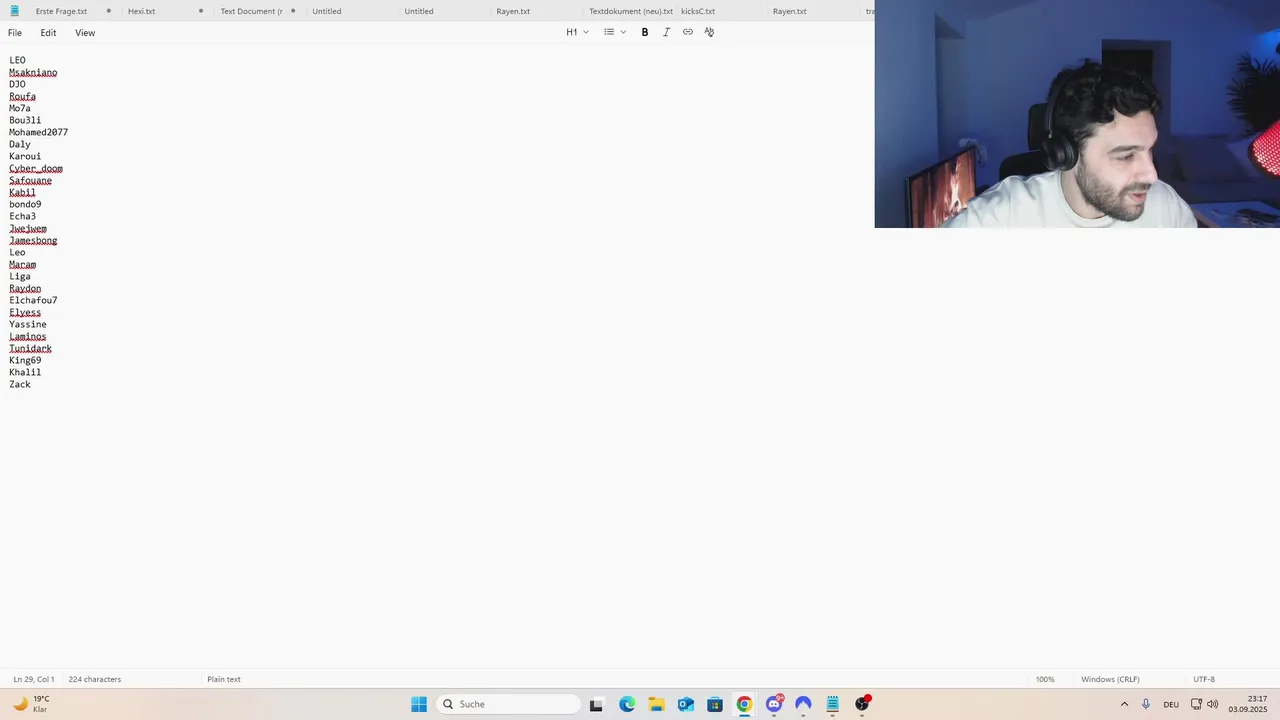
Task: Switch to the Hexi.txt tab
Action: coord(141,11)
